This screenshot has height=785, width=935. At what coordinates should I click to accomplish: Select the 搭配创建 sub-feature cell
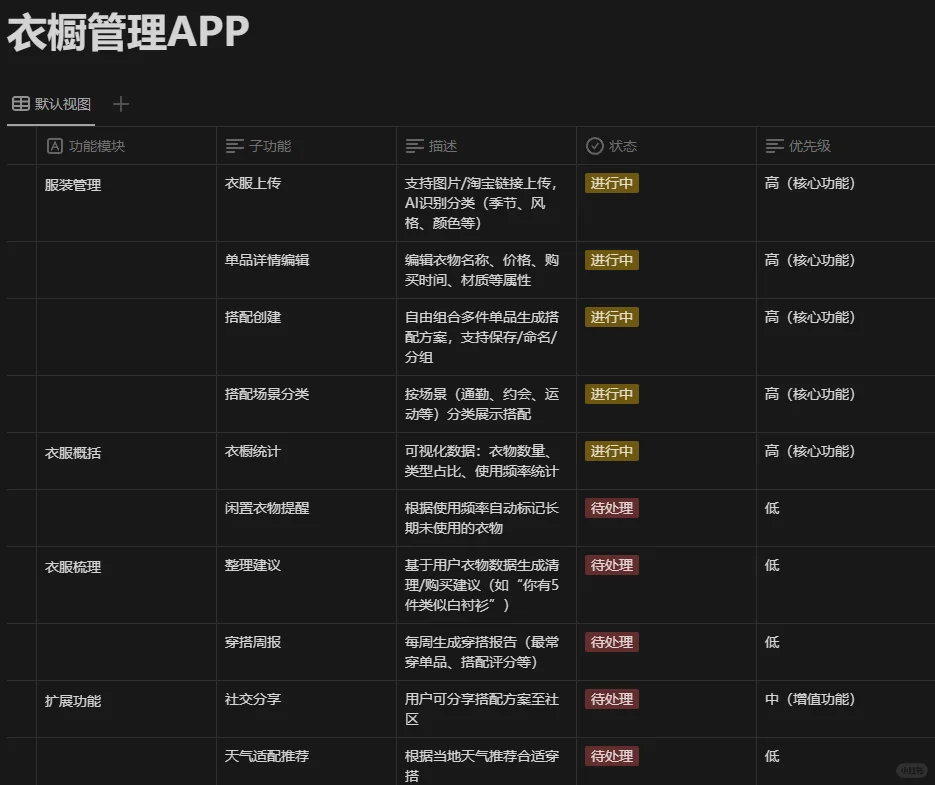253,317
